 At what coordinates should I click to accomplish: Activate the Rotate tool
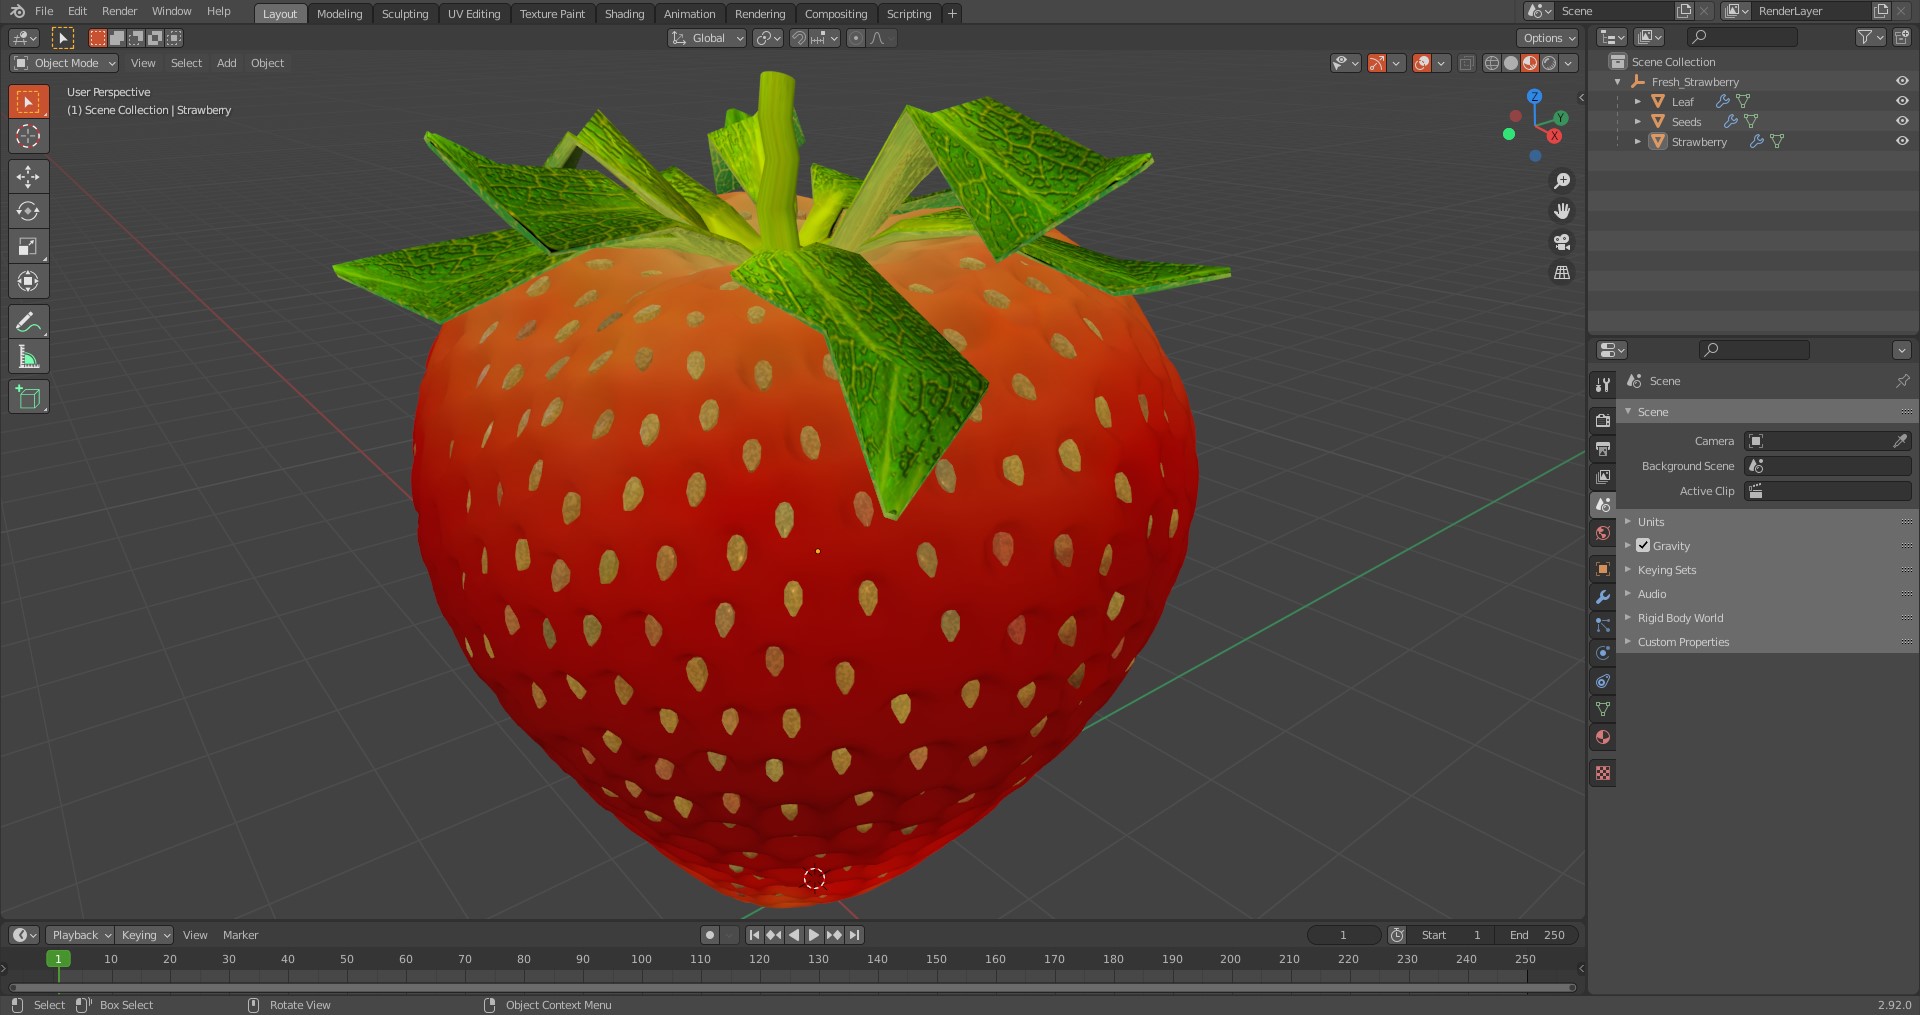[x=28, y=211]
